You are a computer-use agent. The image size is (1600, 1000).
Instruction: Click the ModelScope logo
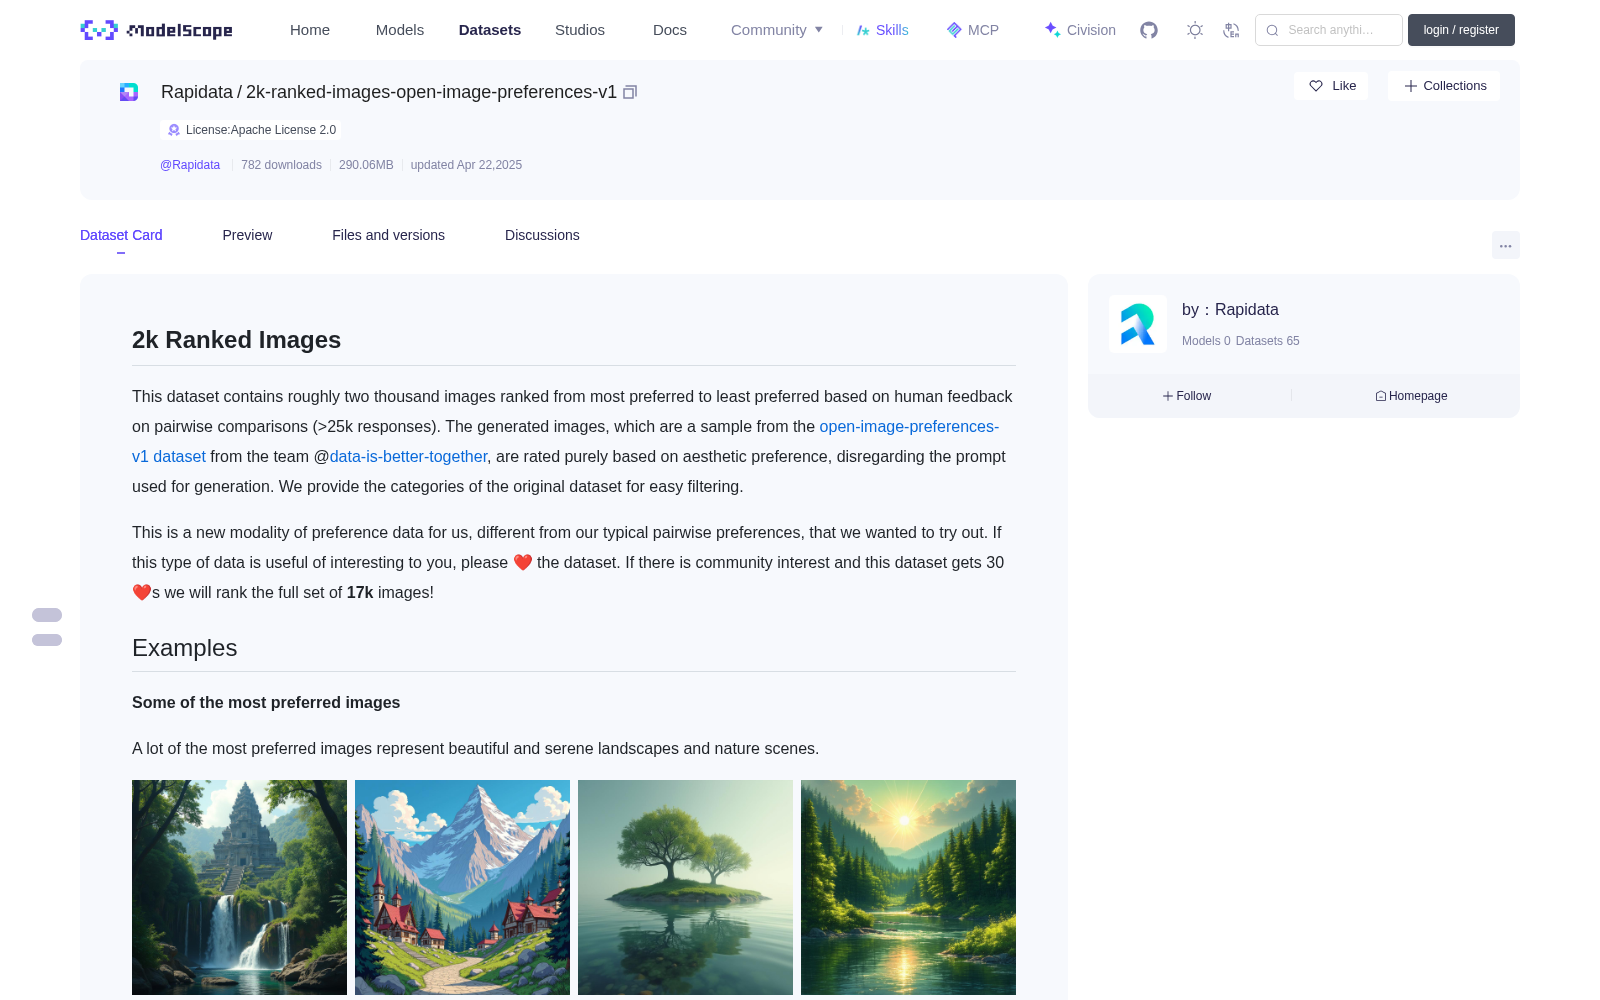[x=156, y=30]
